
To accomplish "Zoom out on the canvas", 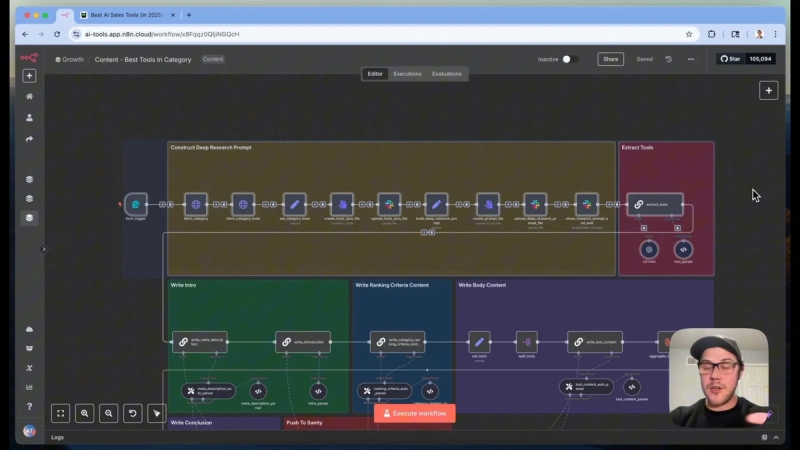I will [109, 413].
